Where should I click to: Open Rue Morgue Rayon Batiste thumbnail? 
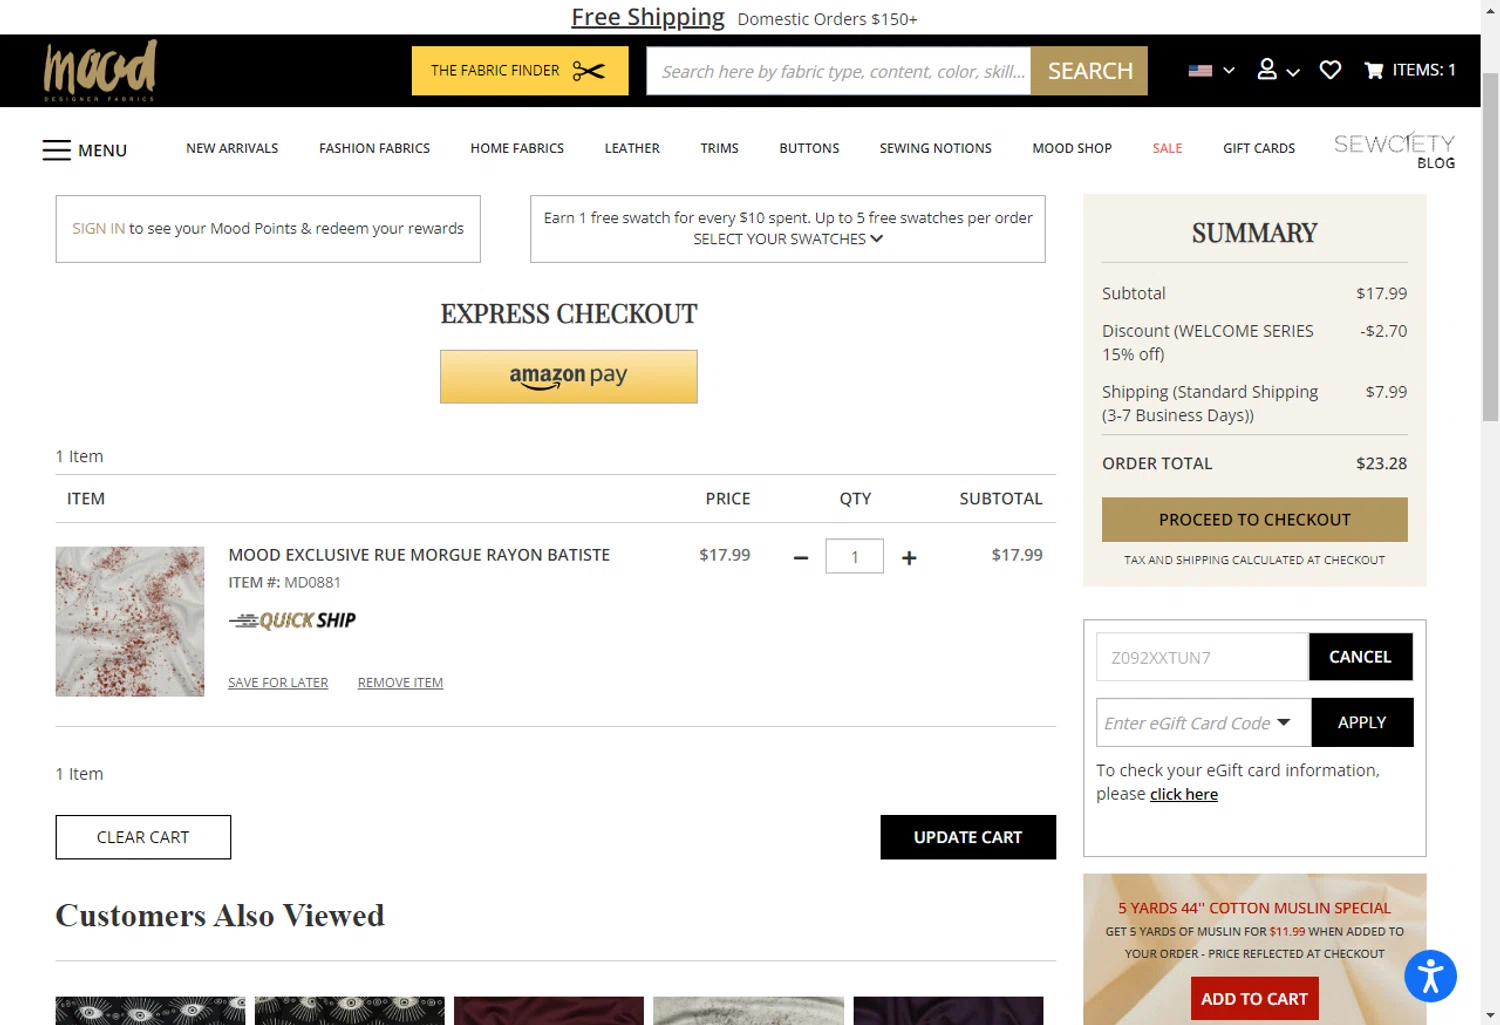pyautogui.click(x=130, y=621)
